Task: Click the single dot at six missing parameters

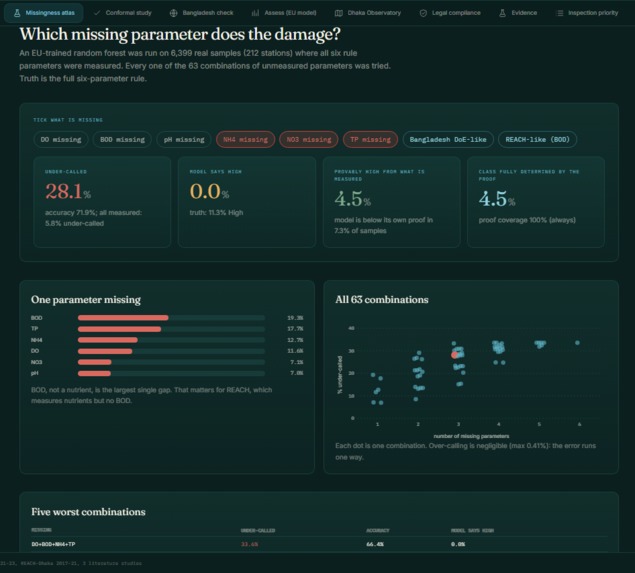Action: 577,343
